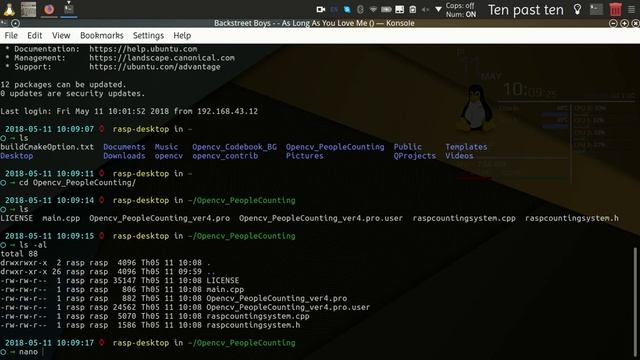Viewport: 640px width, 360px height.
Task: Click the Konsole vertical scrollbar handle
Action: click(x=635, y=301)
